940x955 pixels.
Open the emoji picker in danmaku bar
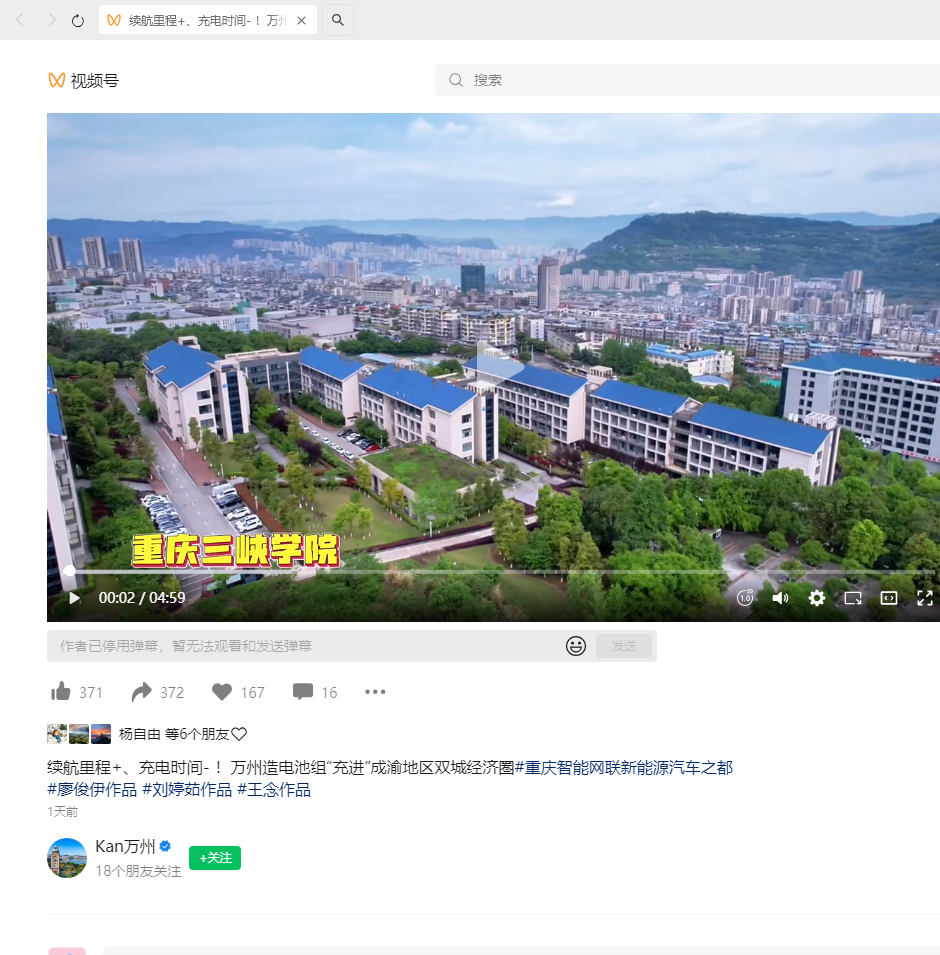coord(576,646)
